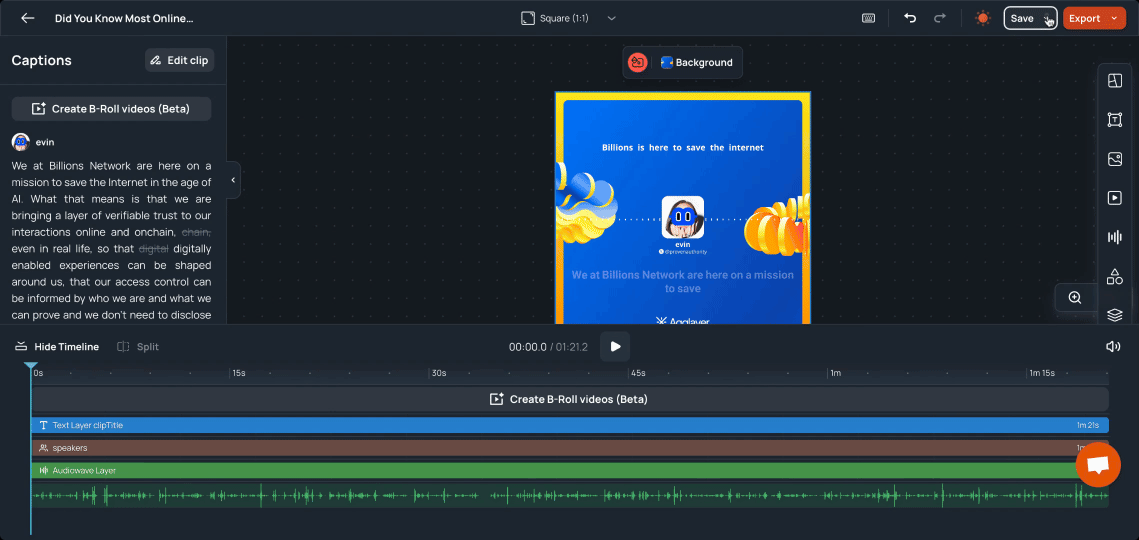Play the video preview
Image resolution: width=1139 pixels, height=540 pixels.
615,347
